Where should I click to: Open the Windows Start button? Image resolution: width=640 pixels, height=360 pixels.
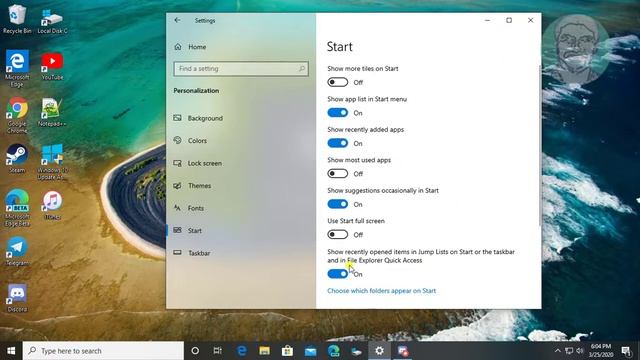click(11, 351)
